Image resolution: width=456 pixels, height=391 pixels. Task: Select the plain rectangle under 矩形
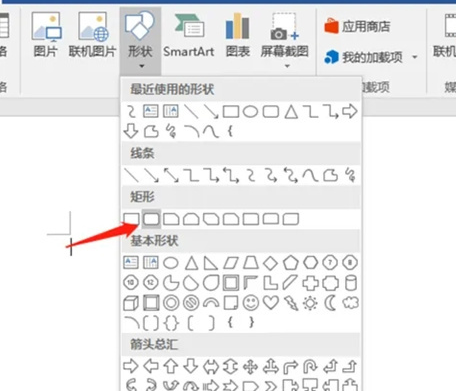pos(131,219)
